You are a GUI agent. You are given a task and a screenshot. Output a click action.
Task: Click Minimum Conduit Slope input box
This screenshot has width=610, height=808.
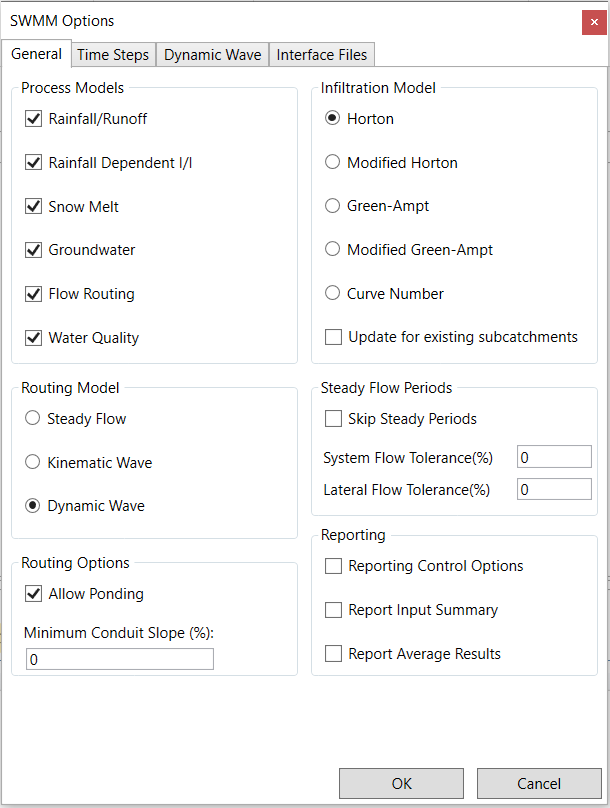click(120, 659)
